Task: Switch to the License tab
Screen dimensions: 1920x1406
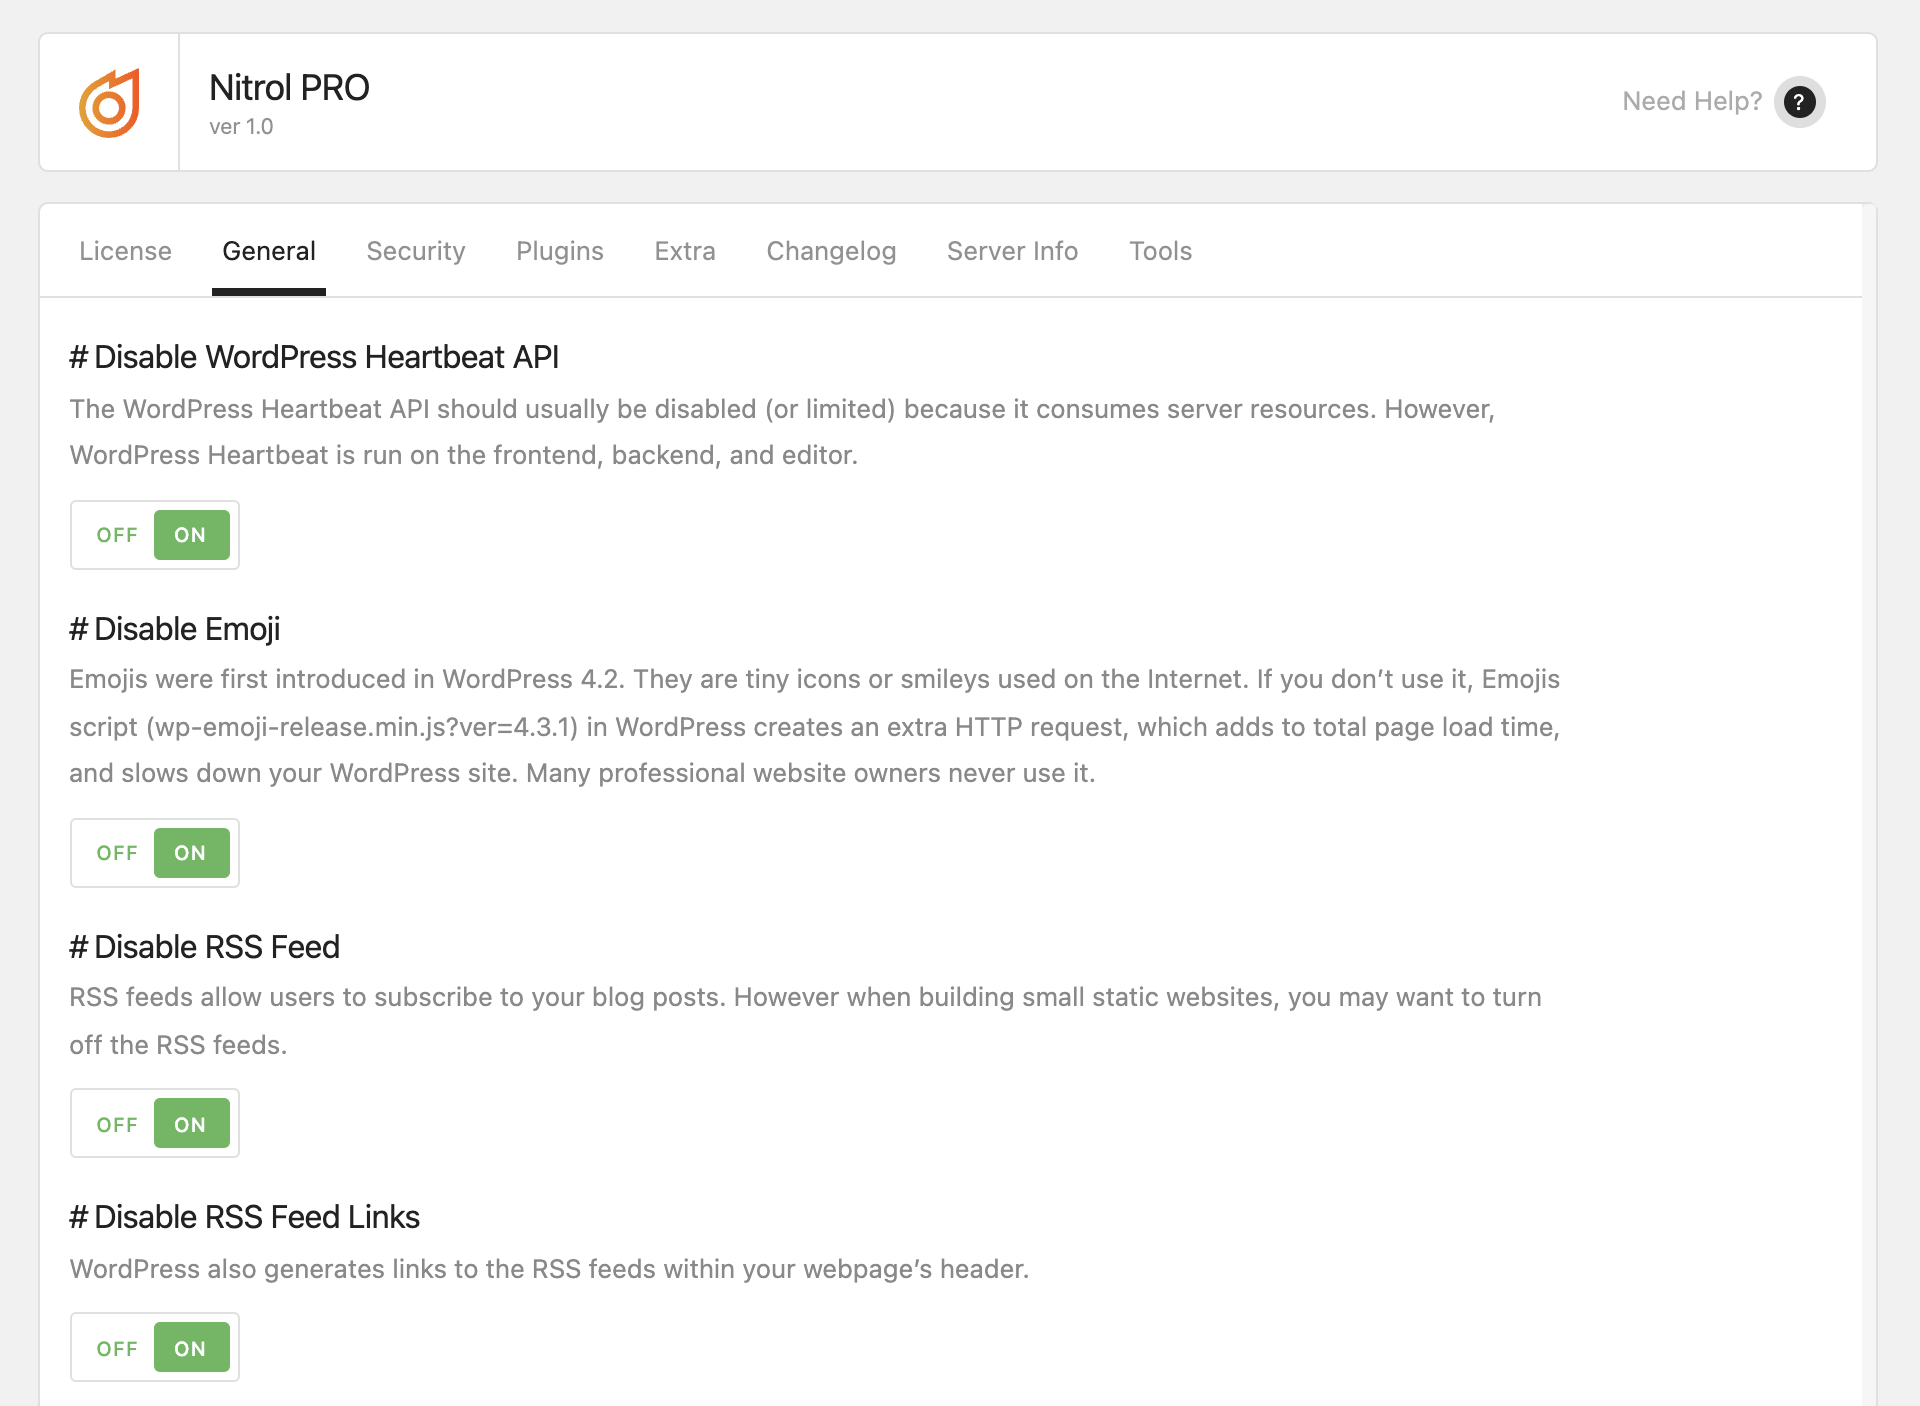Action: pos(125,251)
